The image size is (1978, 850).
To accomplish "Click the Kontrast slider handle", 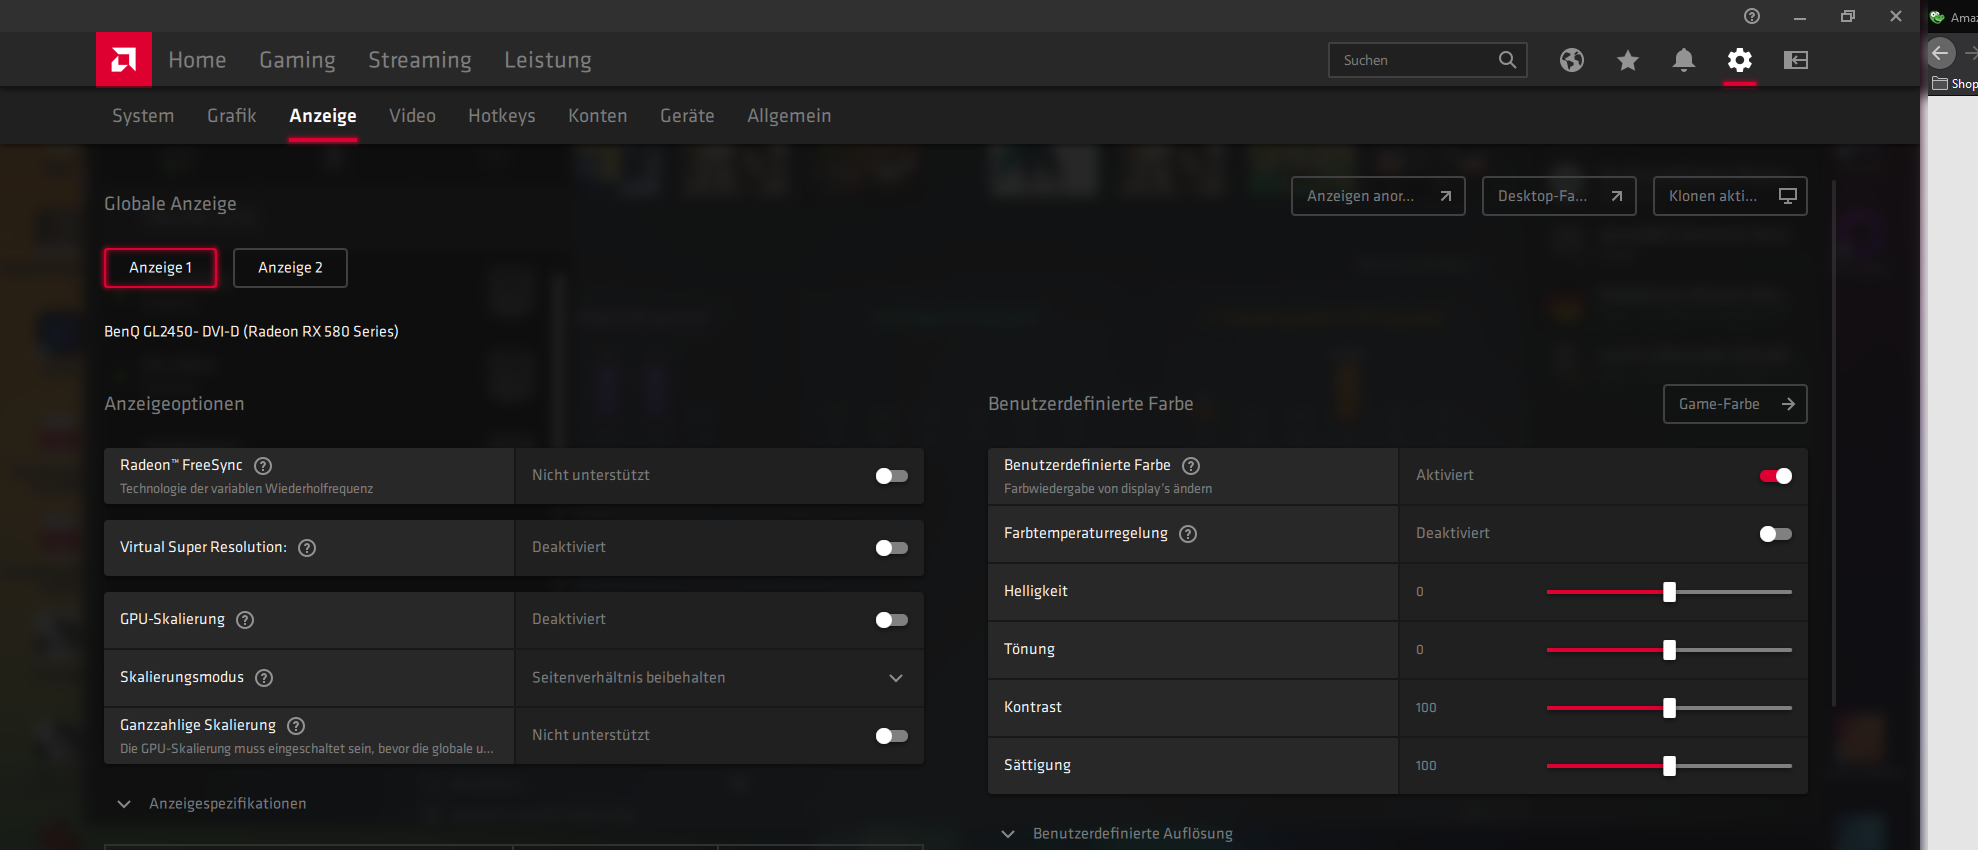I will (1669, 708).
